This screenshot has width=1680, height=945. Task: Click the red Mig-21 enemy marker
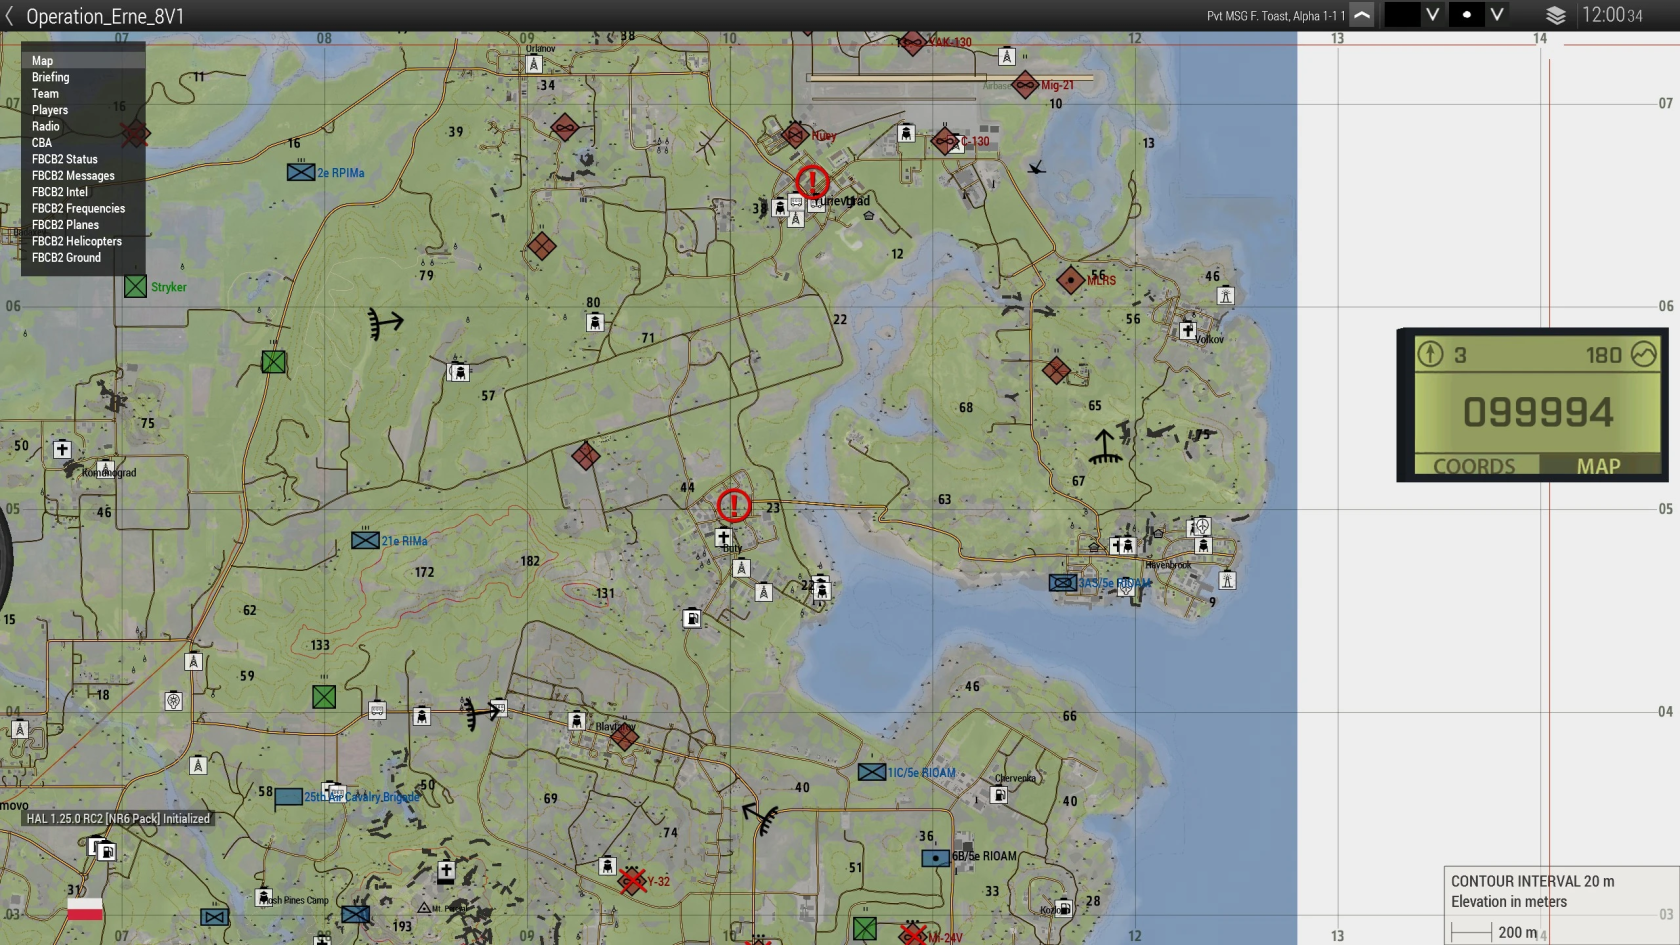(1025, 85)
